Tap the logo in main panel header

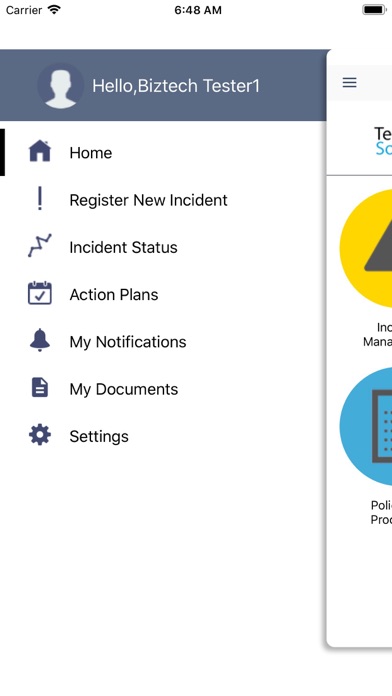(x=383, y=141)
